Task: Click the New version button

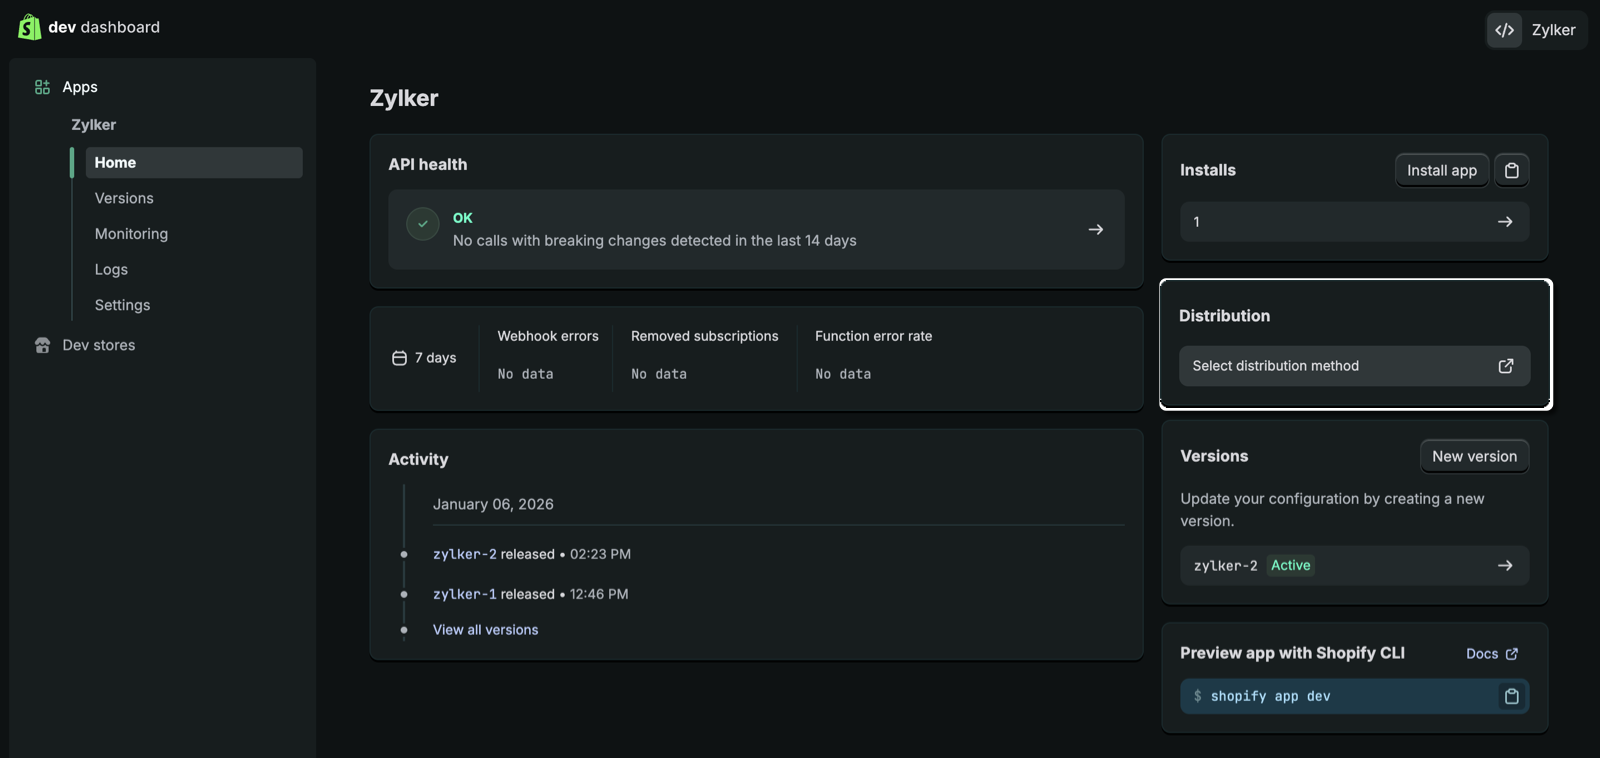Action: coord(1474,456)
